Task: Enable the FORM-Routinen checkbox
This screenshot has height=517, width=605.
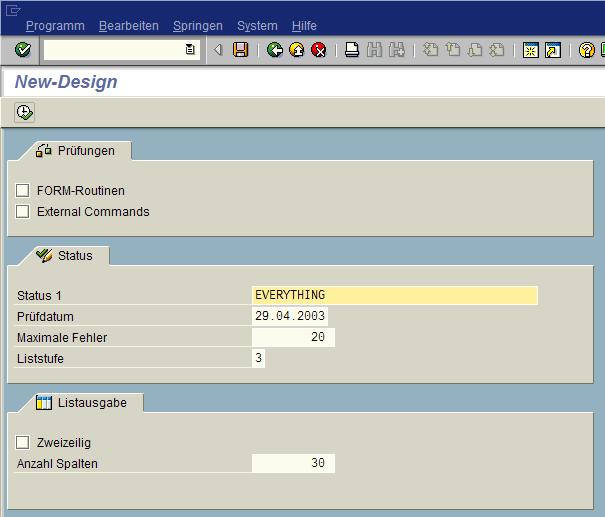Action: (23, 190)
